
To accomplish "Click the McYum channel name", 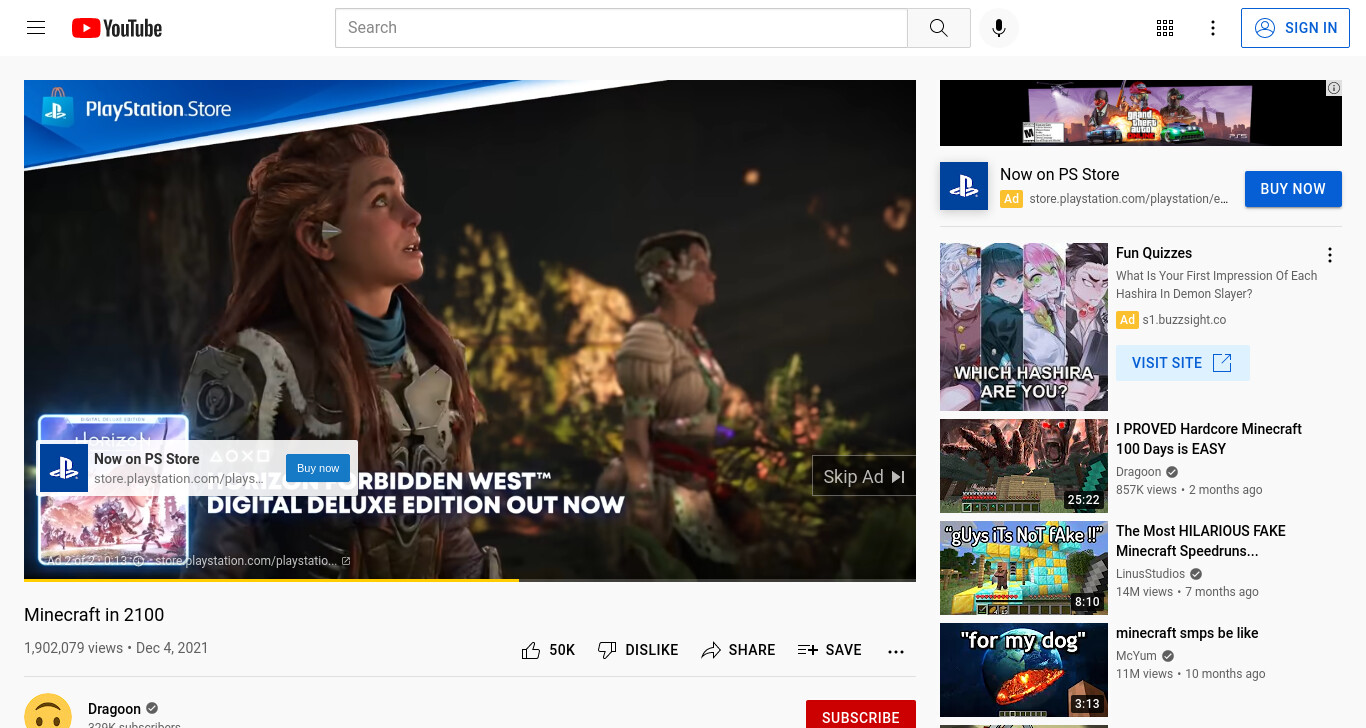I will 1136,656.
